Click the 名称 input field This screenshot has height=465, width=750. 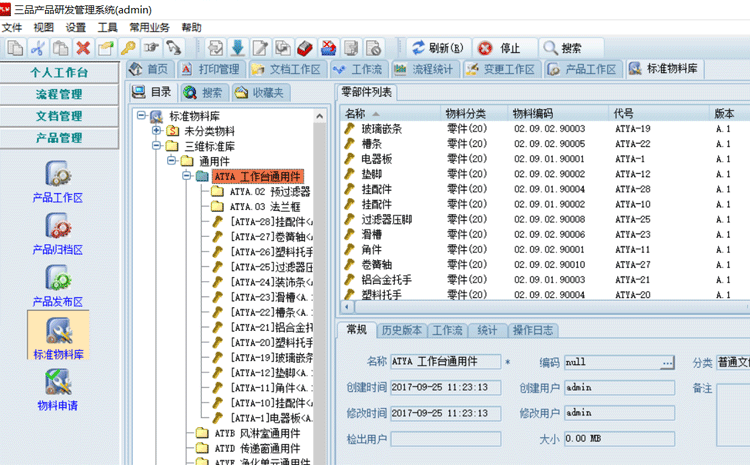tap(445, 362)
